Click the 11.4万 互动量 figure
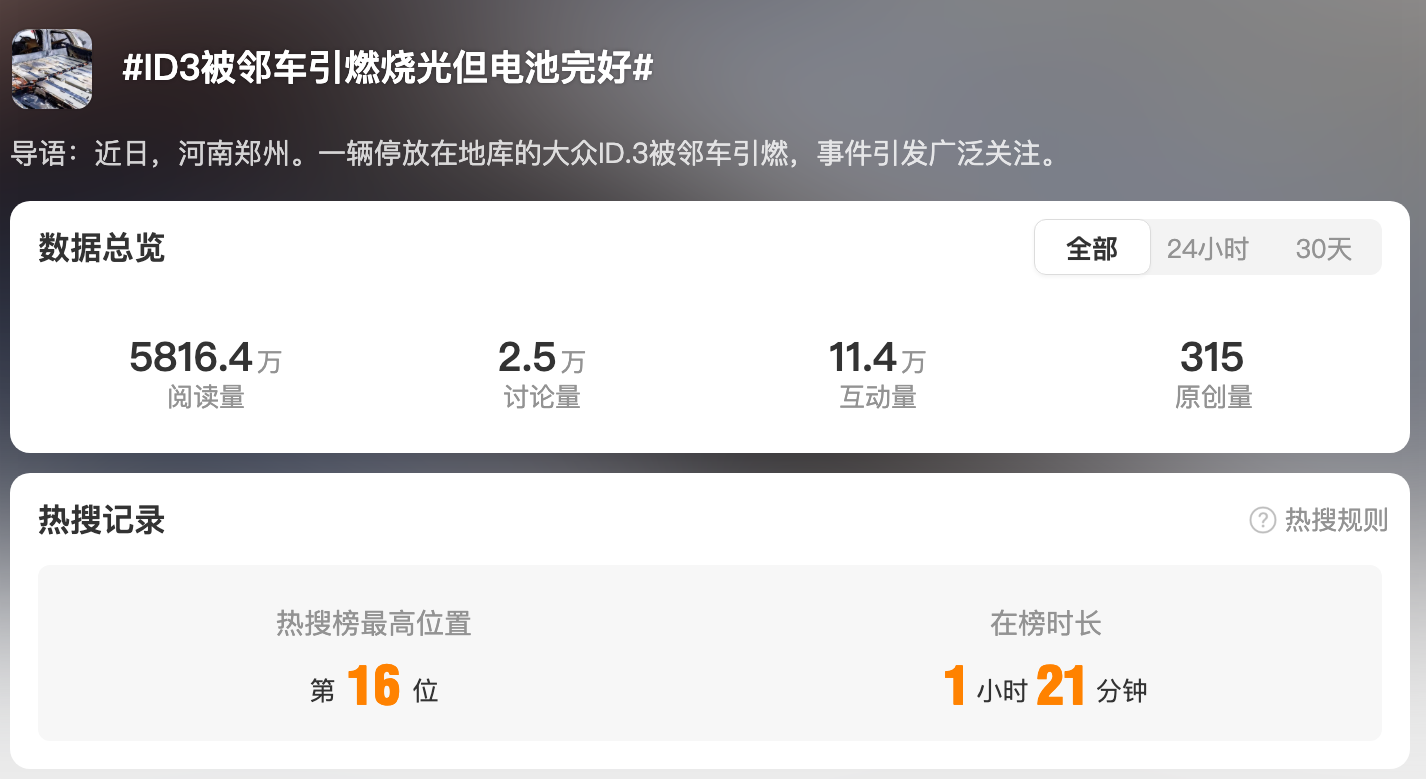The width and height of the screenshot is (1426, 779). point(878,358)
